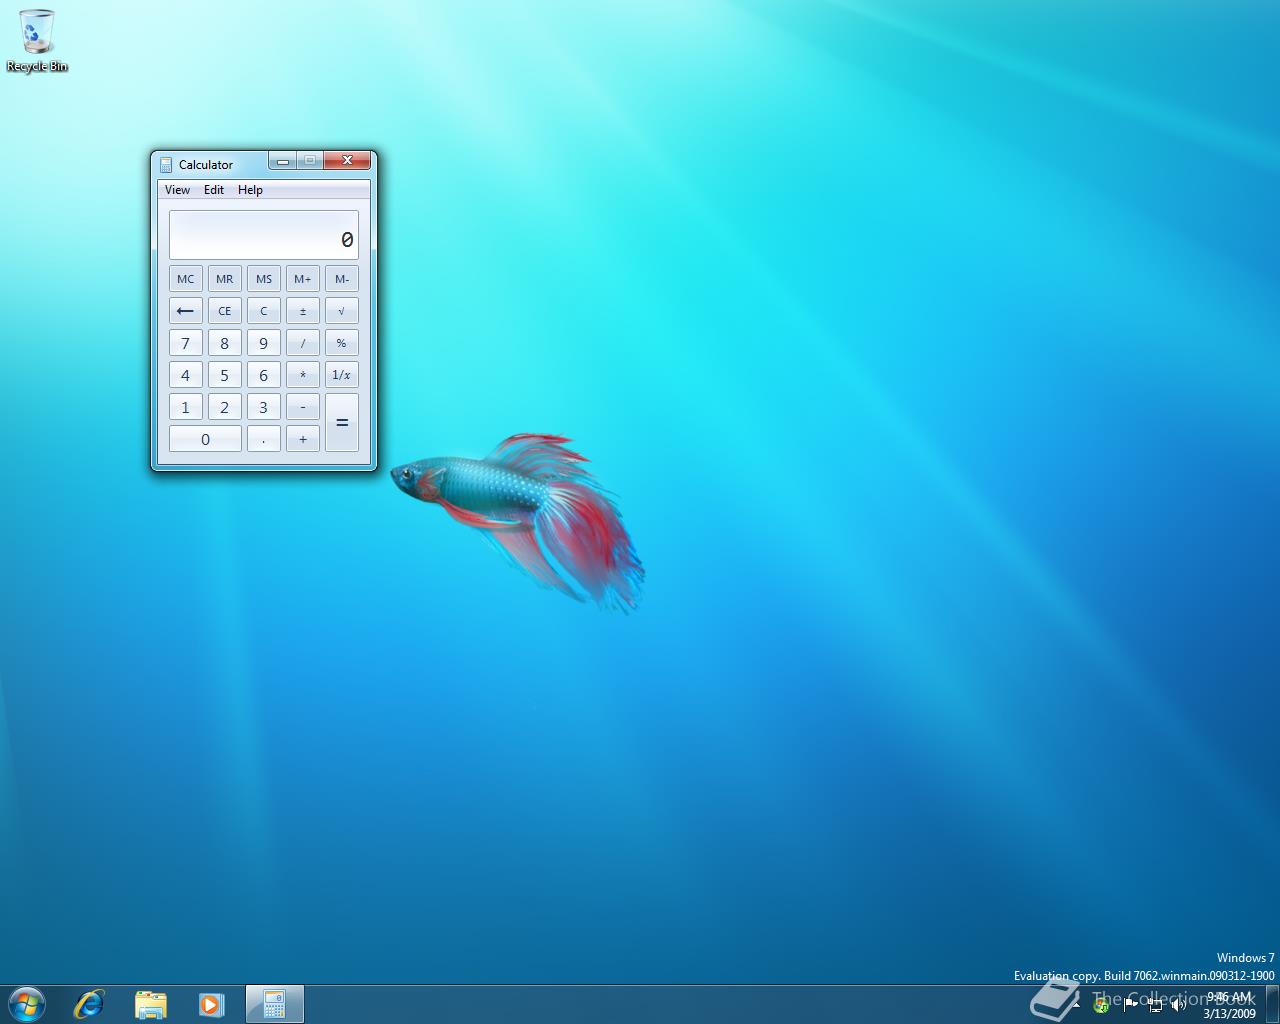1280x1024 pixels.
Task: Open the network tray icon
Action: (x=1155, y=1004)
